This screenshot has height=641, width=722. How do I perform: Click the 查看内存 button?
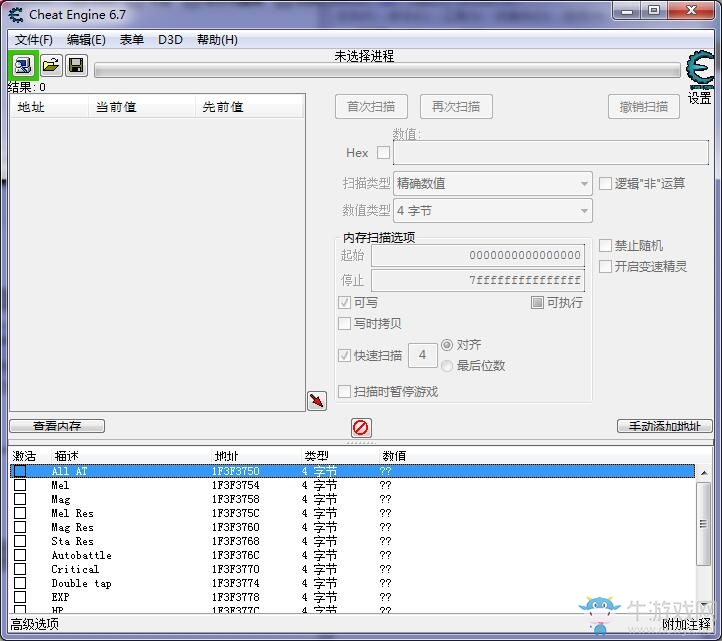pos(57,426)
